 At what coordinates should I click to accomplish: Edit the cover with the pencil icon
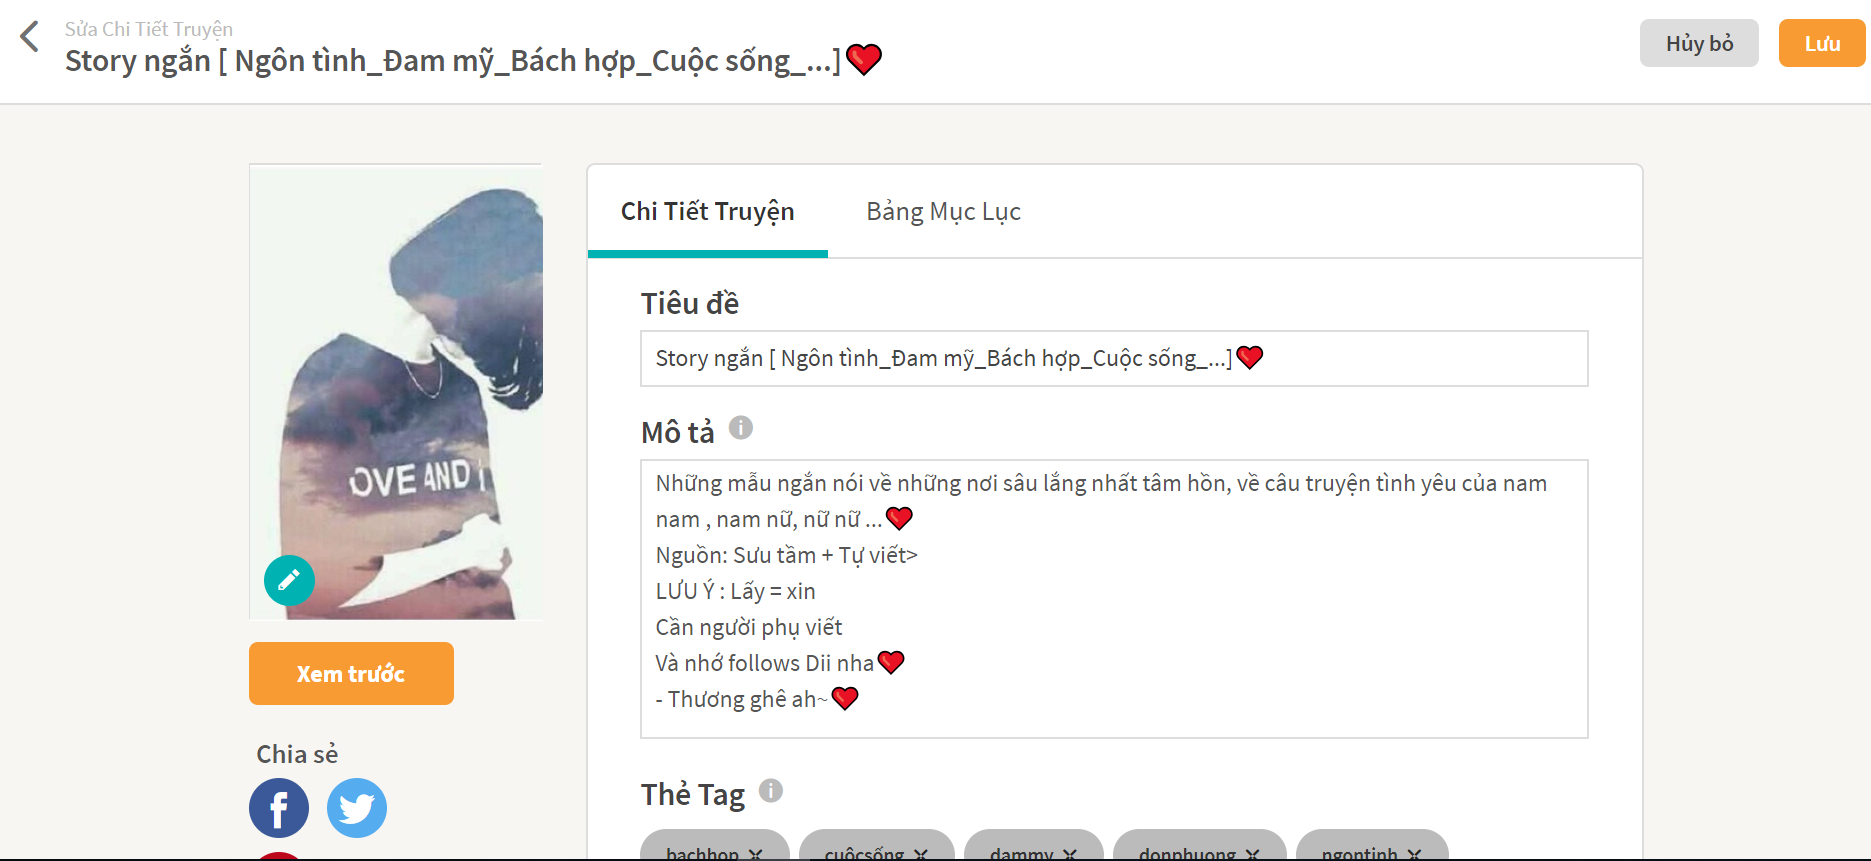click(x=289, y=580)
